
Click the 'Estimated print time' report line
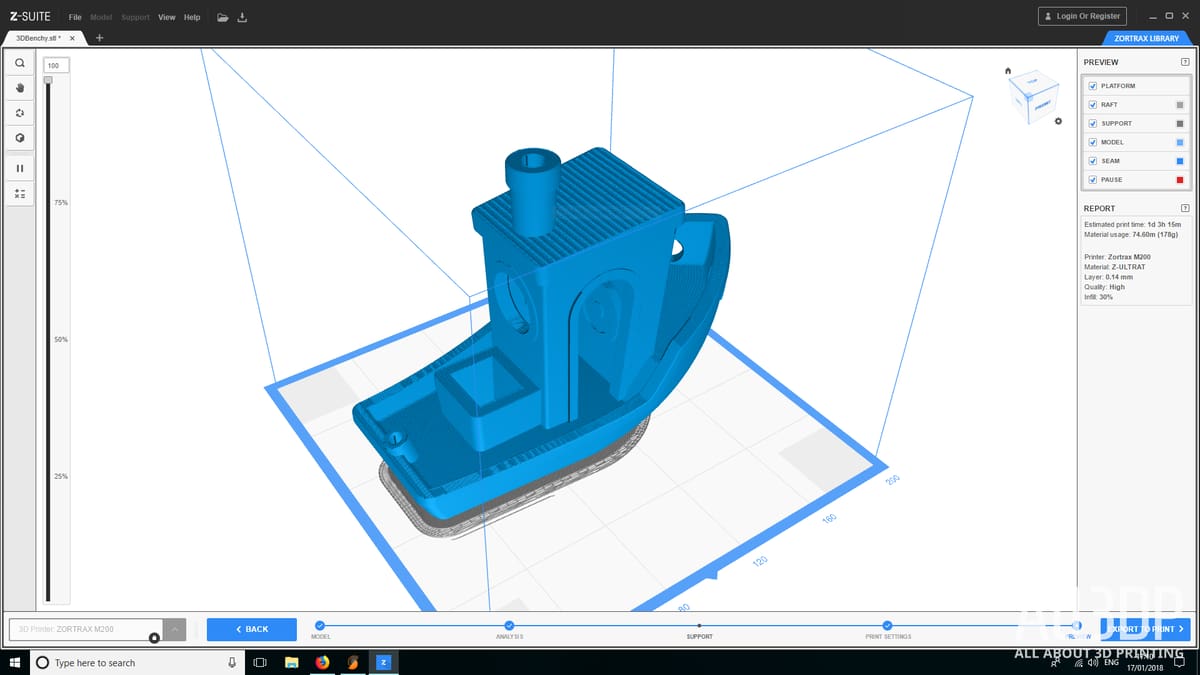click(1132, 225)
